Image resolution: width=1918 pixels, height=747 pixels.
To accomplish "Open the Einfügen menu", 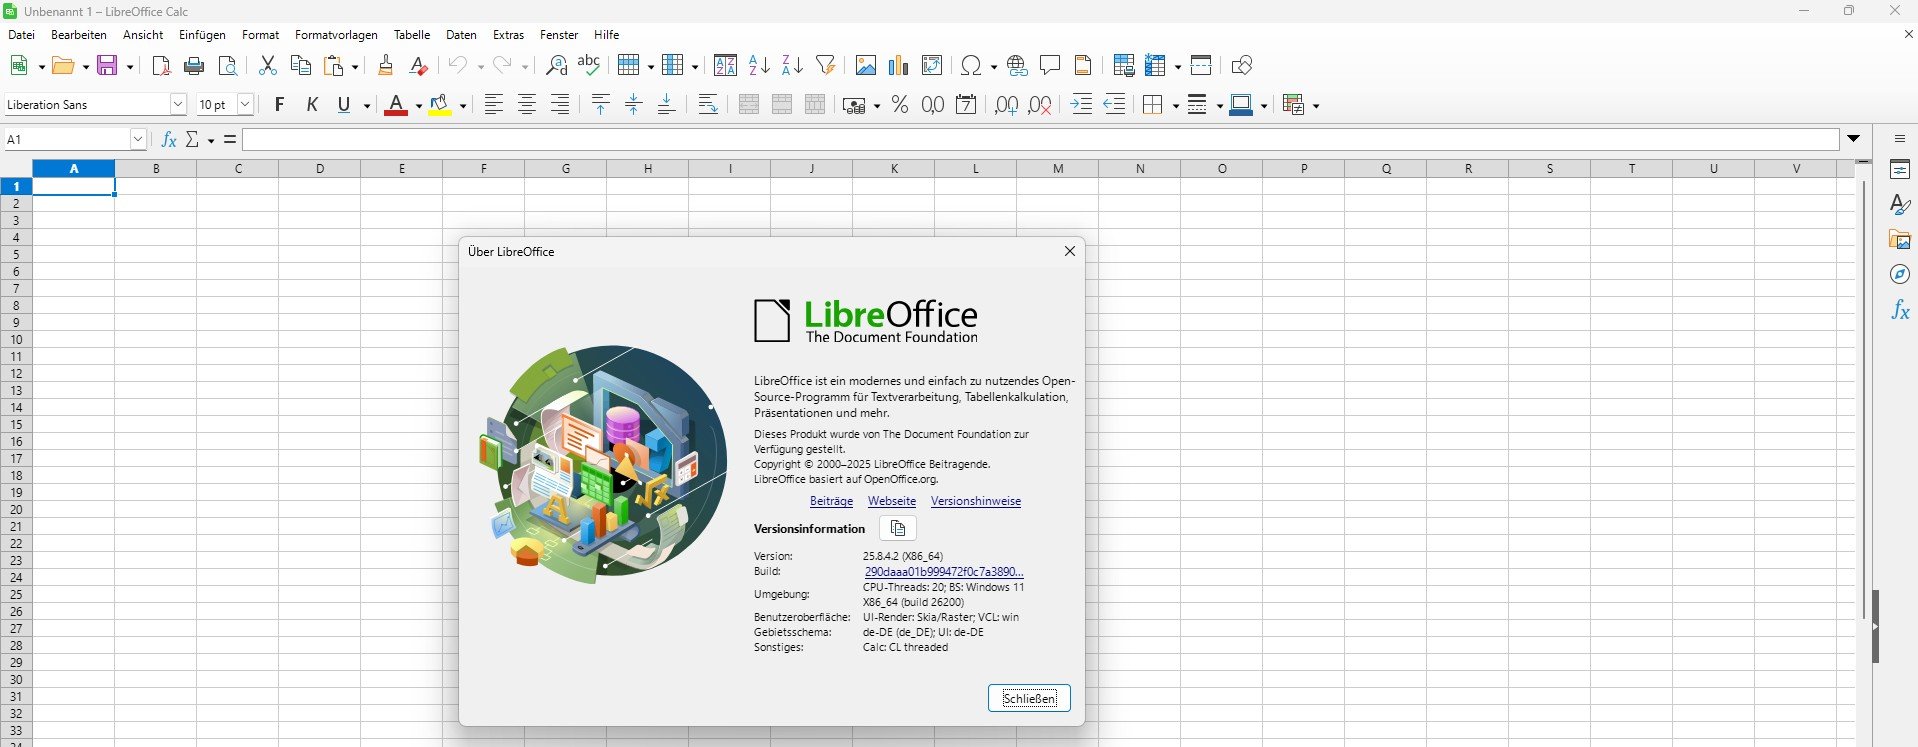I will tap(202, 35).
